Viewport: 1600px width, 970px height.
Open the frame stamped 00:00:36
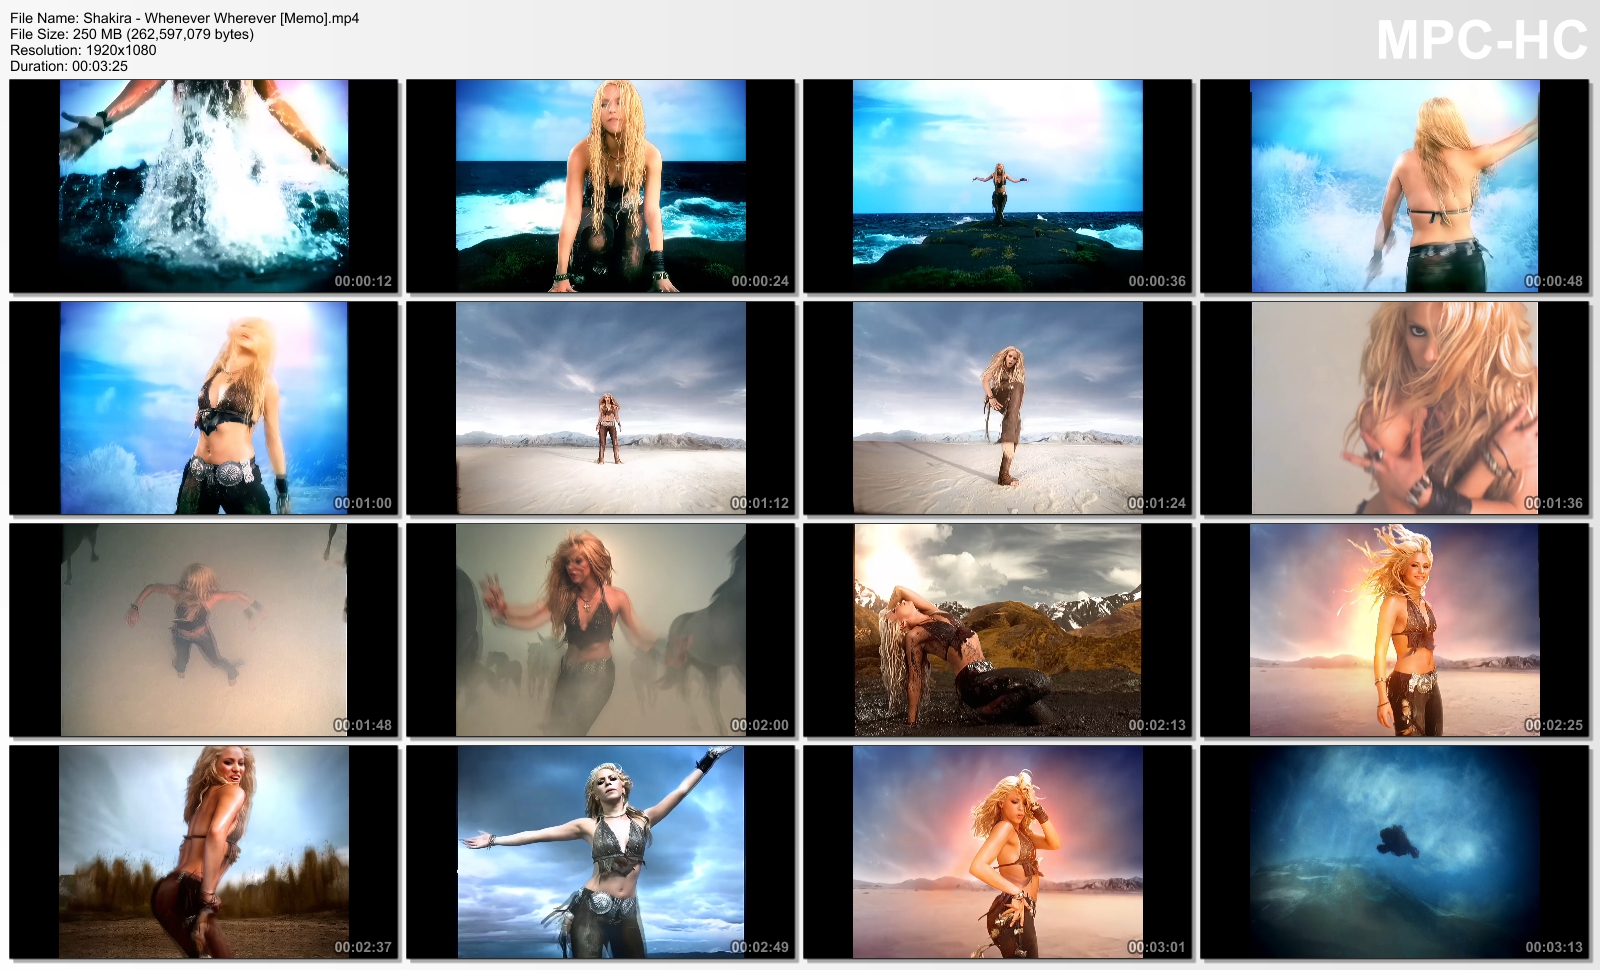pyautogui.click(x=998, y=186)
